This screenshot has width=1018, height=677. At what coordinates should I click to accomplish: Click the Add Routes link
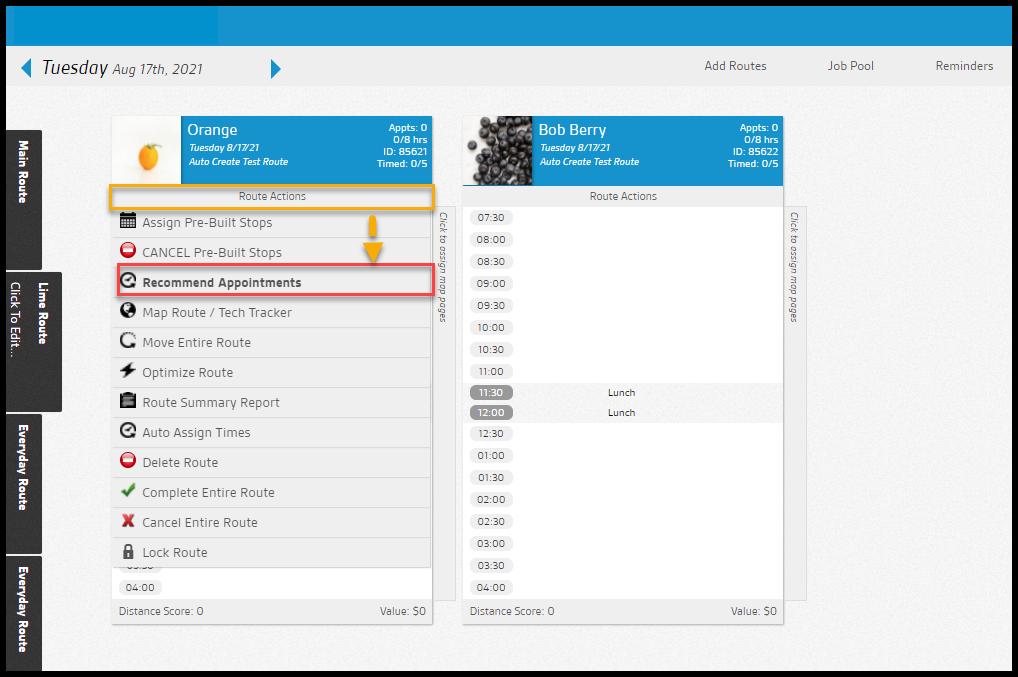pyautogui.click(x=735, y=66)
